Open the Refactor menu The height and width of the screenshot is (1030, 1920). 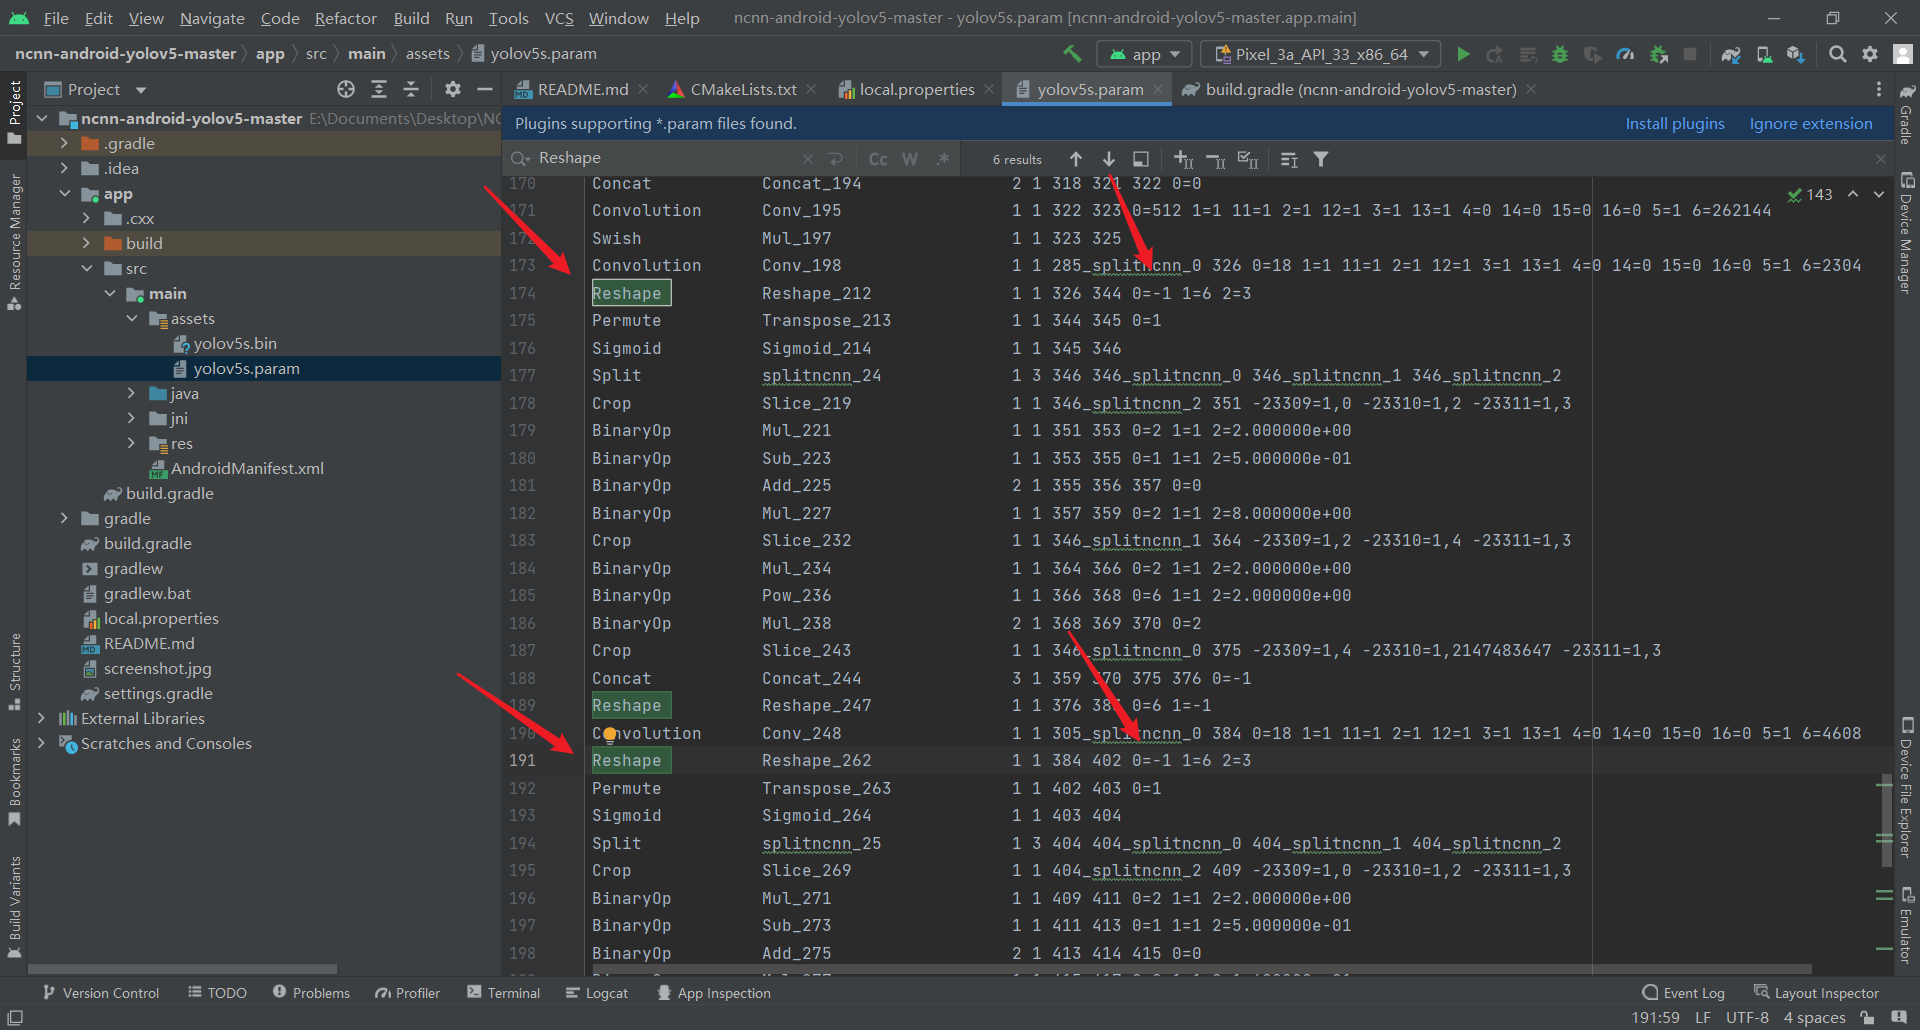pyautogui.click(x=345, y=18)
